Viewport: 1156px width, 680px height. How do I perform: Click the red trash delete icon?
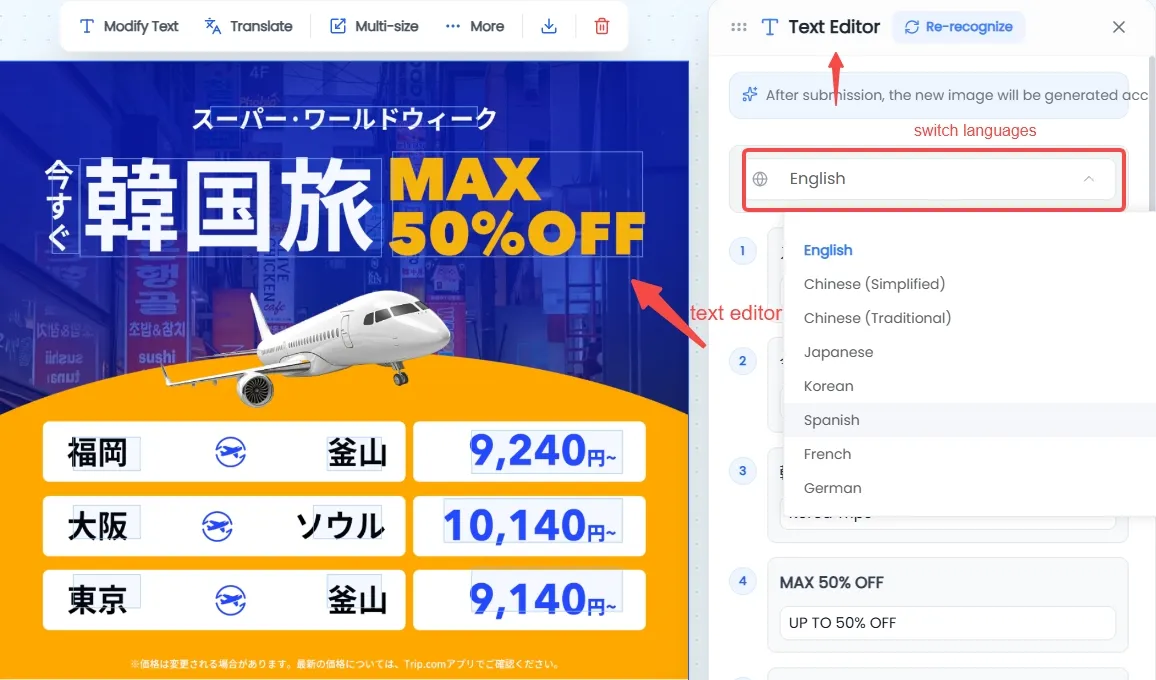pos(602,27)
